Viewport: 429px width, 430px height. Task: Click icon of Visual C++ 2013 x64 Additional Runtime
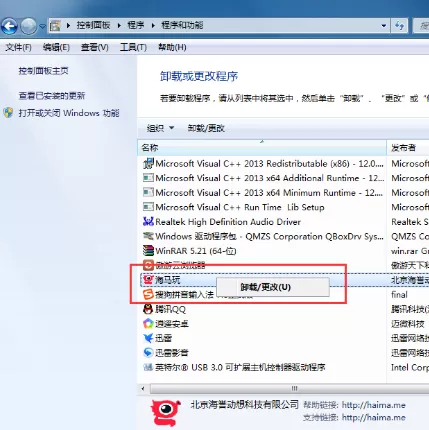click(148, 178)
